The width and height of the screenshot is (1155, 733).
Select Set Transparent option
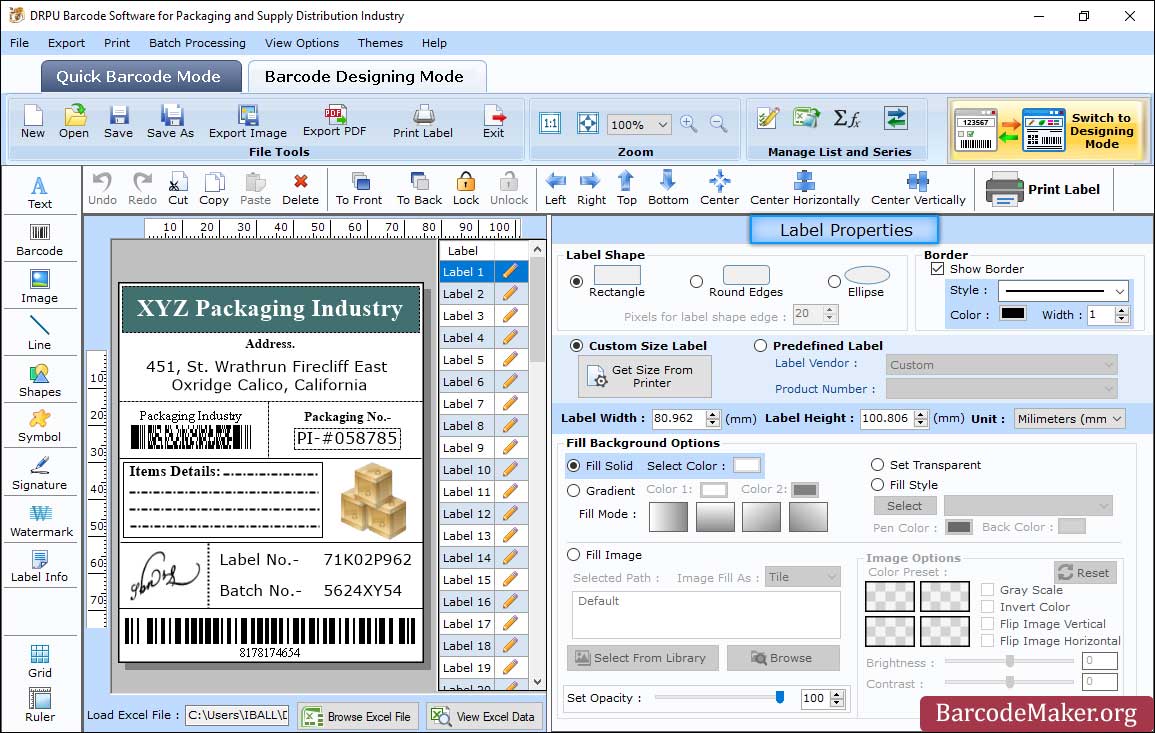pyautogui.click(x=877, y=465)
